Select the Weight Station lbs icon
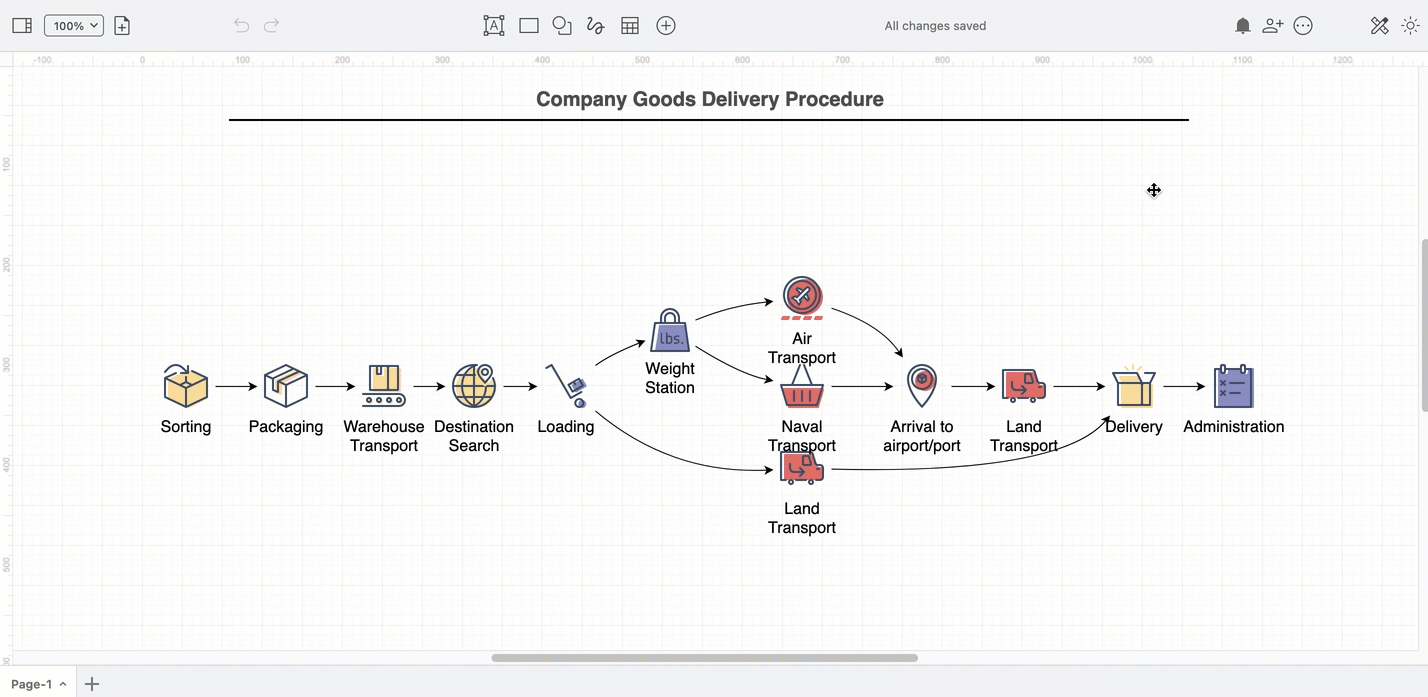This screenshot has width=1428, height=697. tap(670, 330)
